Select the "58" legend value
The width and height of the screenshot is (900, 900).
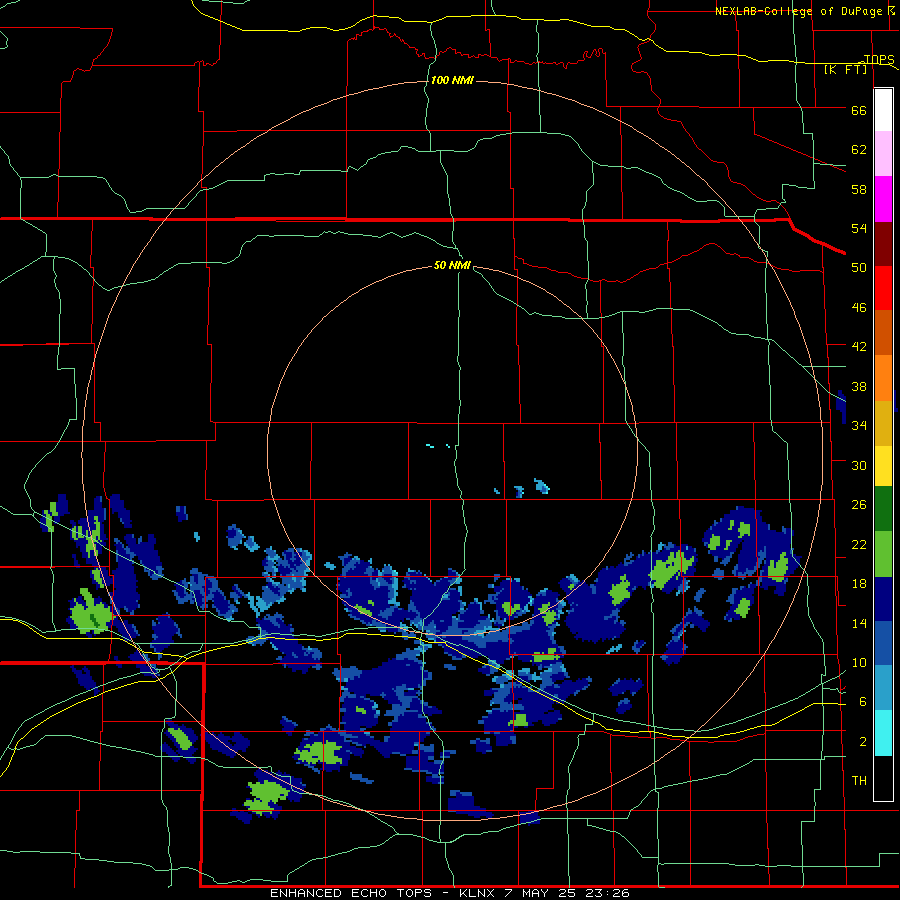(x=859, y=189)
